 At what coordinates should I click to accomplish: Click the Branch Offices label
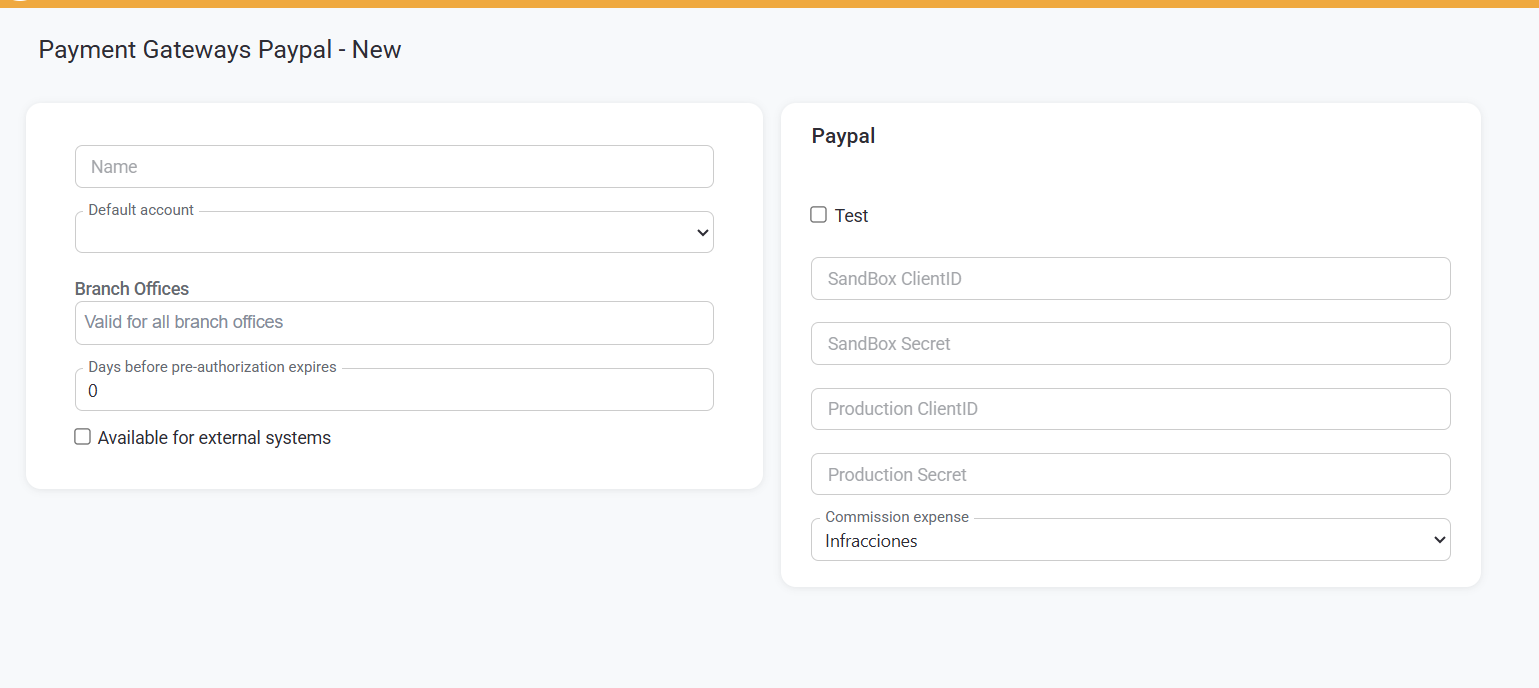pyautogui.click(x=132, y=289)
